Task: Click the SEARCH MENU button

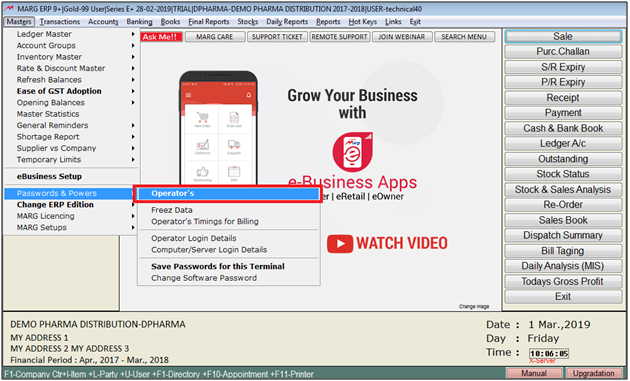Action: click(464, 37)
